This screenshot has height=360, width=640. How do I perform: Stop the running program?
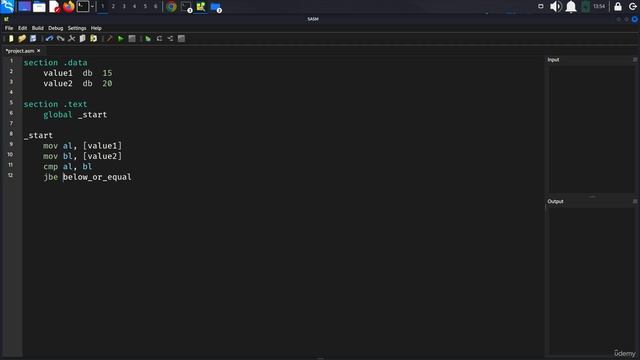tap(132, 38)
